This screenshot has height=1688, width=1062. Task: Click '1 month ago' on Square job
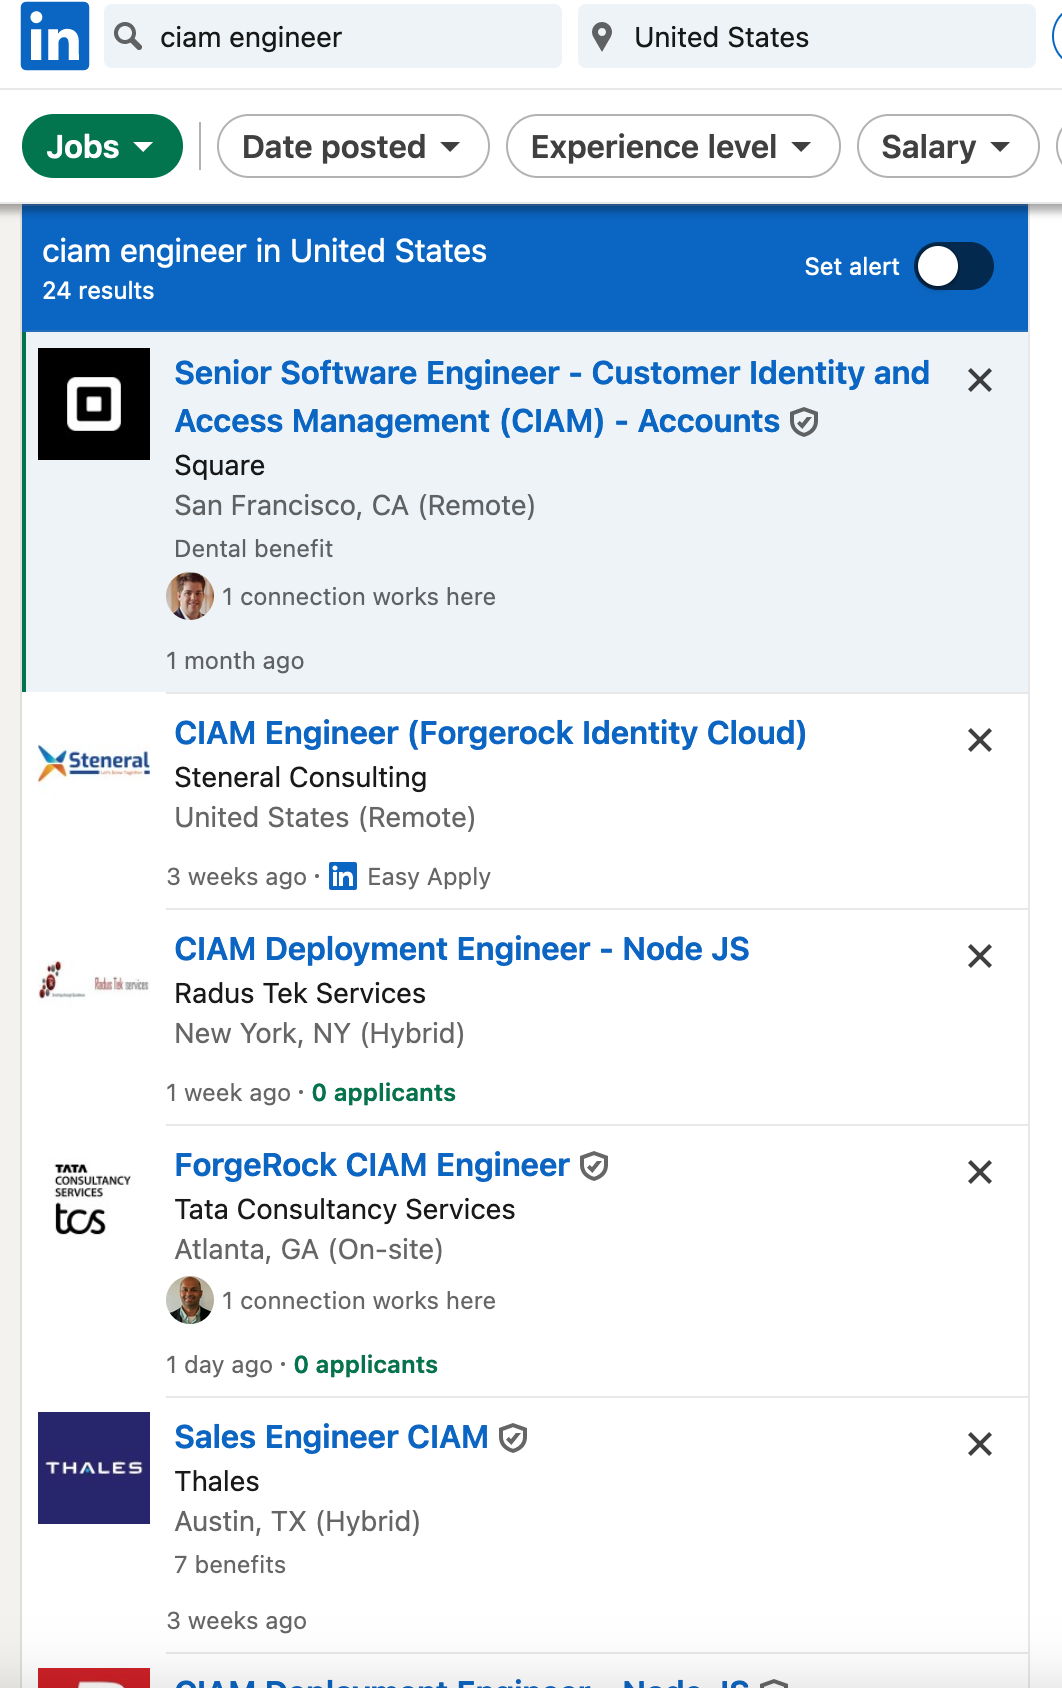[235, 661]
